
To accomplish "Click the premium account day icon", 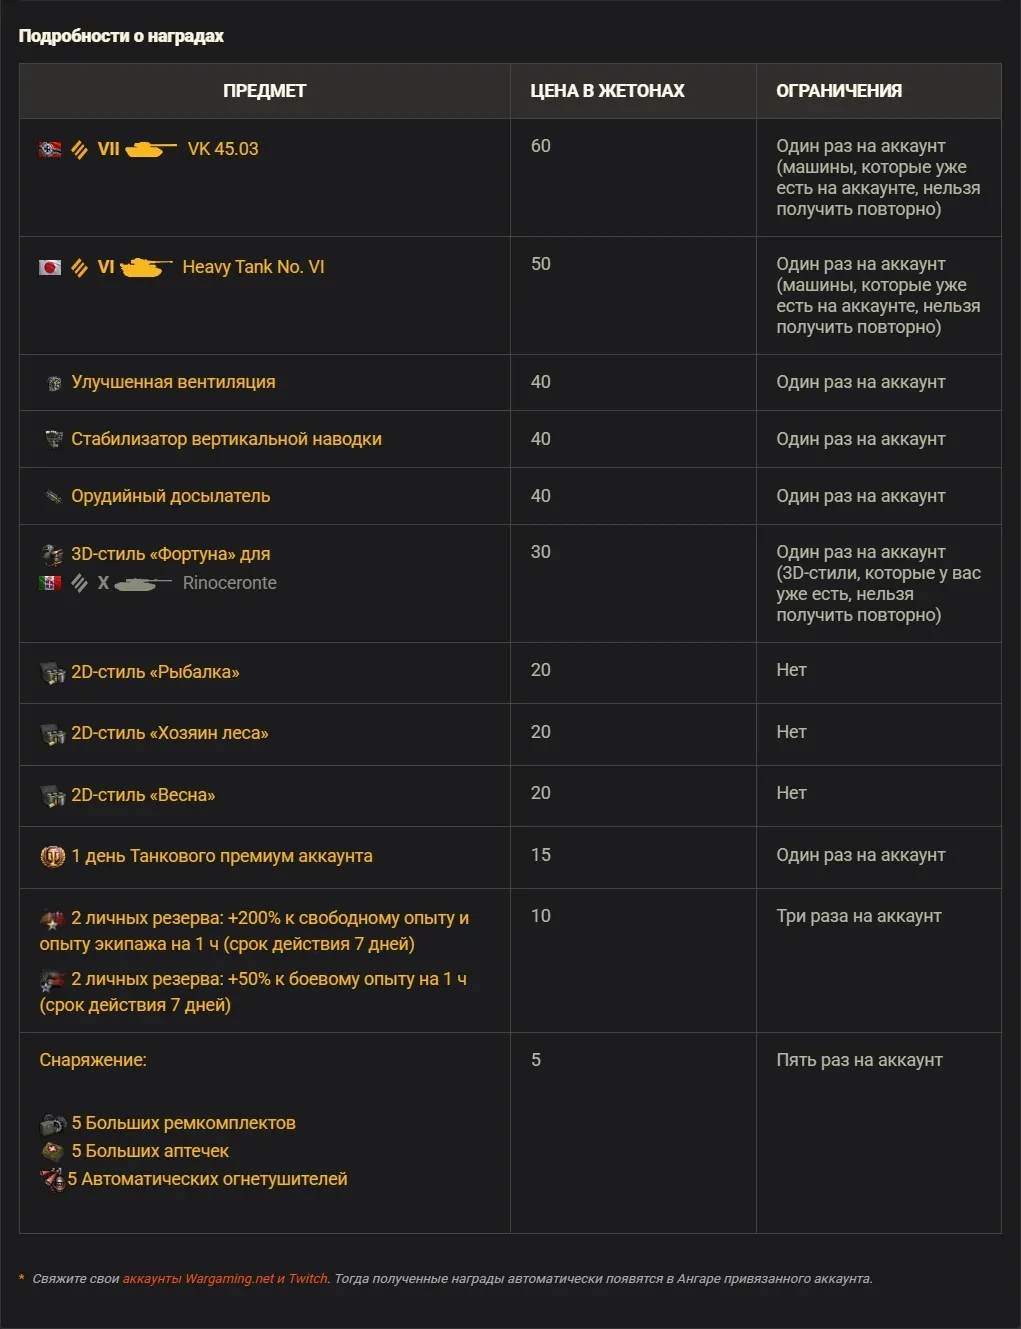I will pos(52,857).
